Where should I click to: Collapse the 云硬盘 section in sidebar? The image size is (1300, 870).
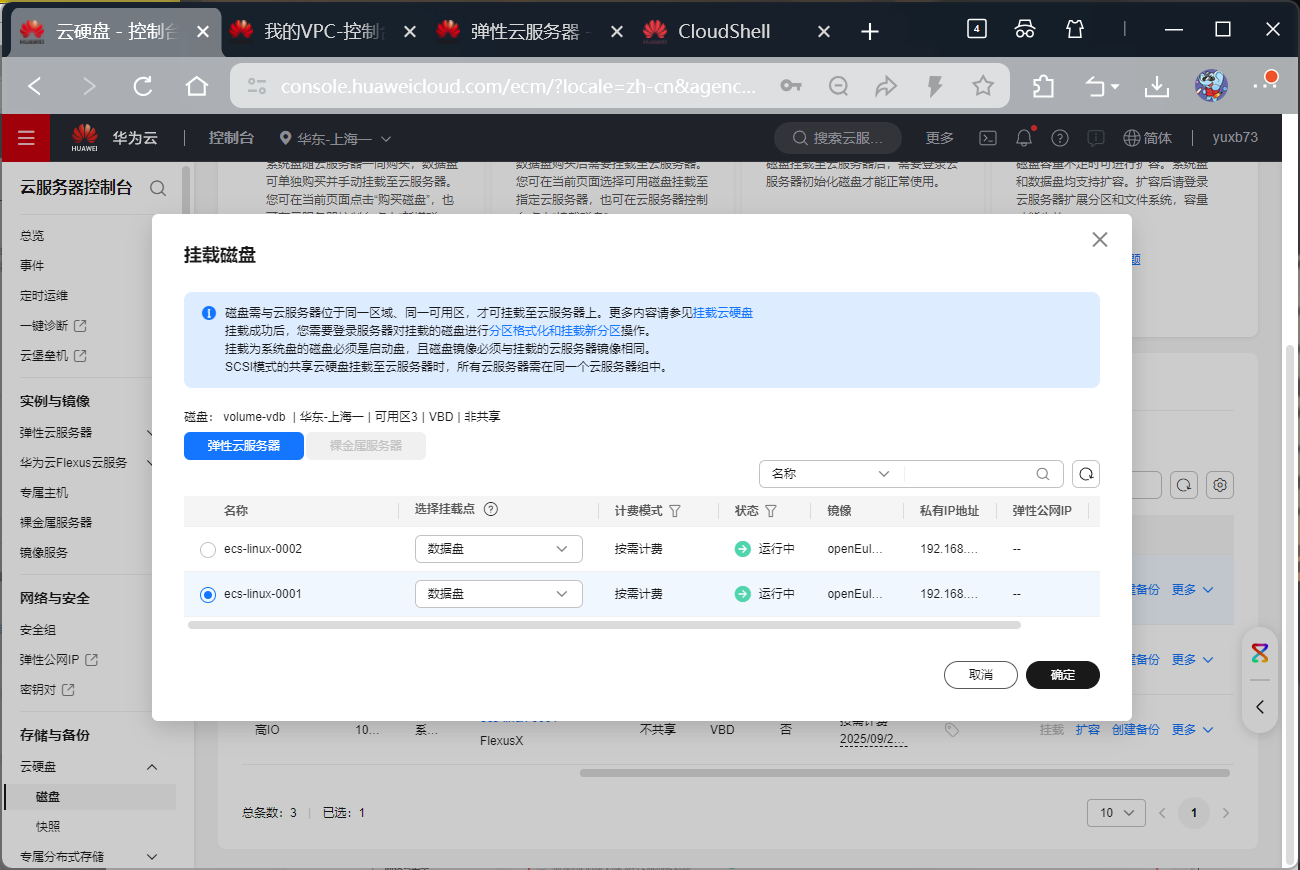click(152, 767)
